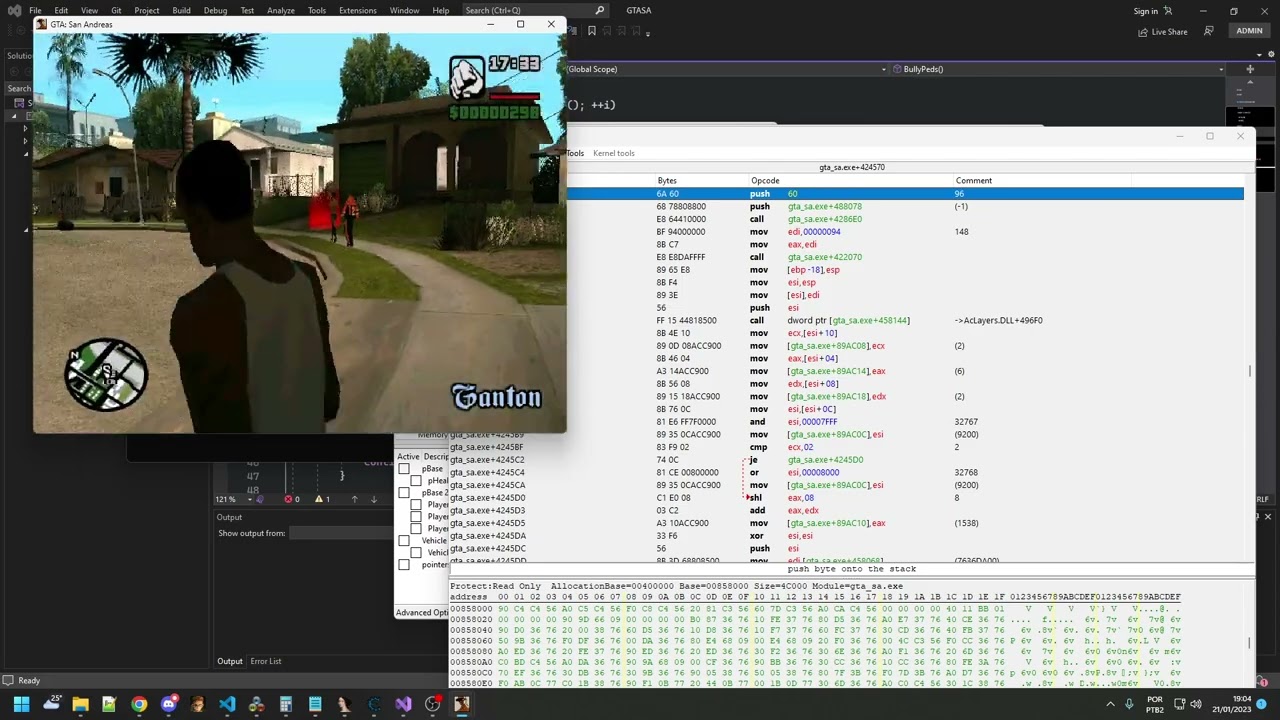Open the Debug menu

(215, 10)
